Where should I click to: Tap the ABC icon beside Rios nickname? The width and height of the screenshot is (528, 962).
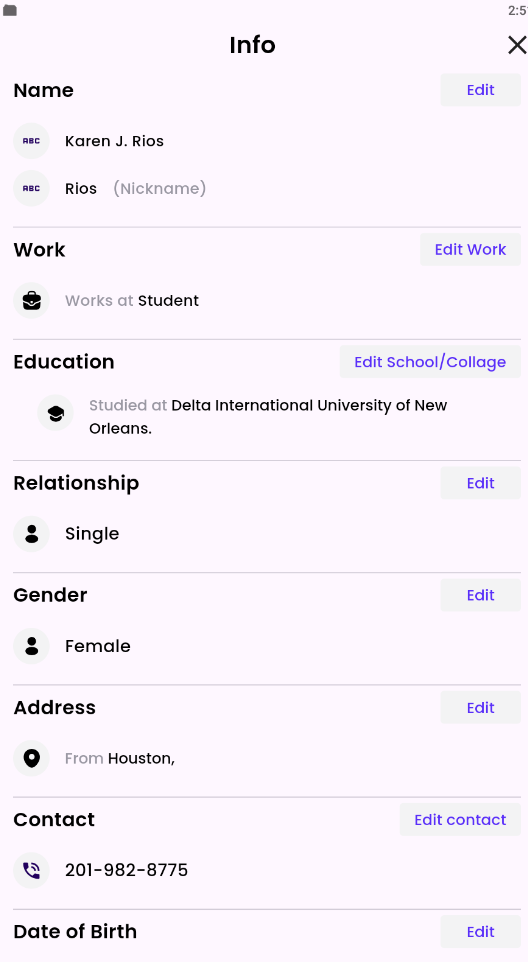click(31, 188)
